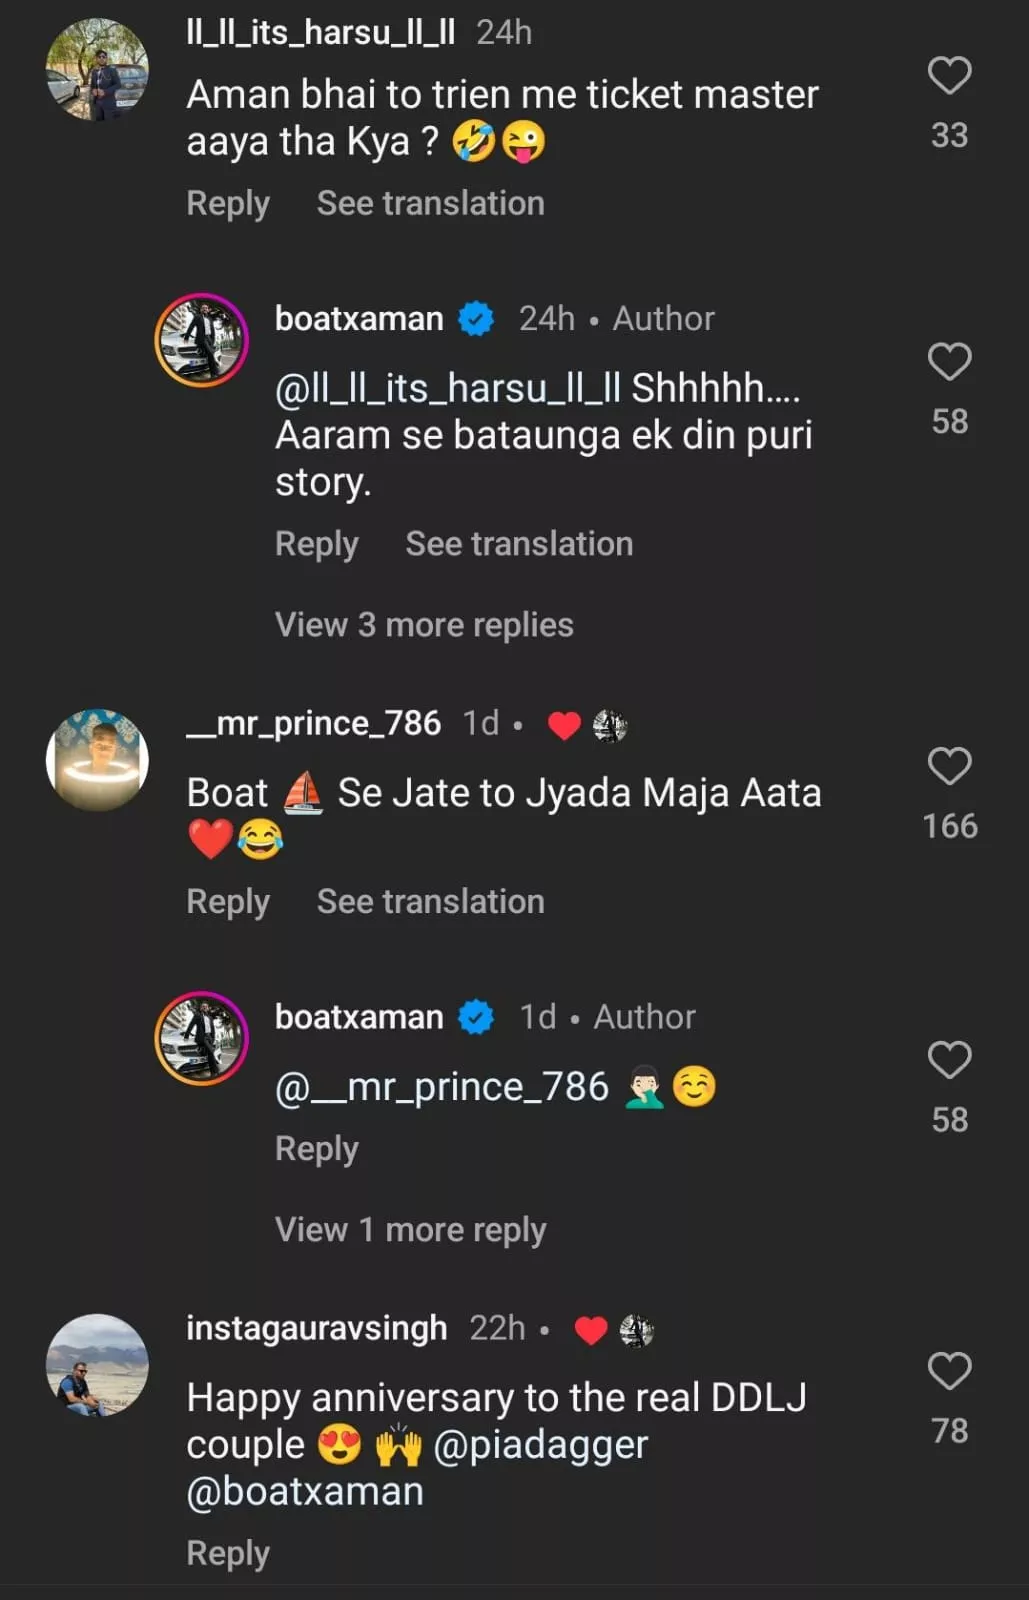Like the 'Boat Se Jate' comment

(x=949, y=767)
